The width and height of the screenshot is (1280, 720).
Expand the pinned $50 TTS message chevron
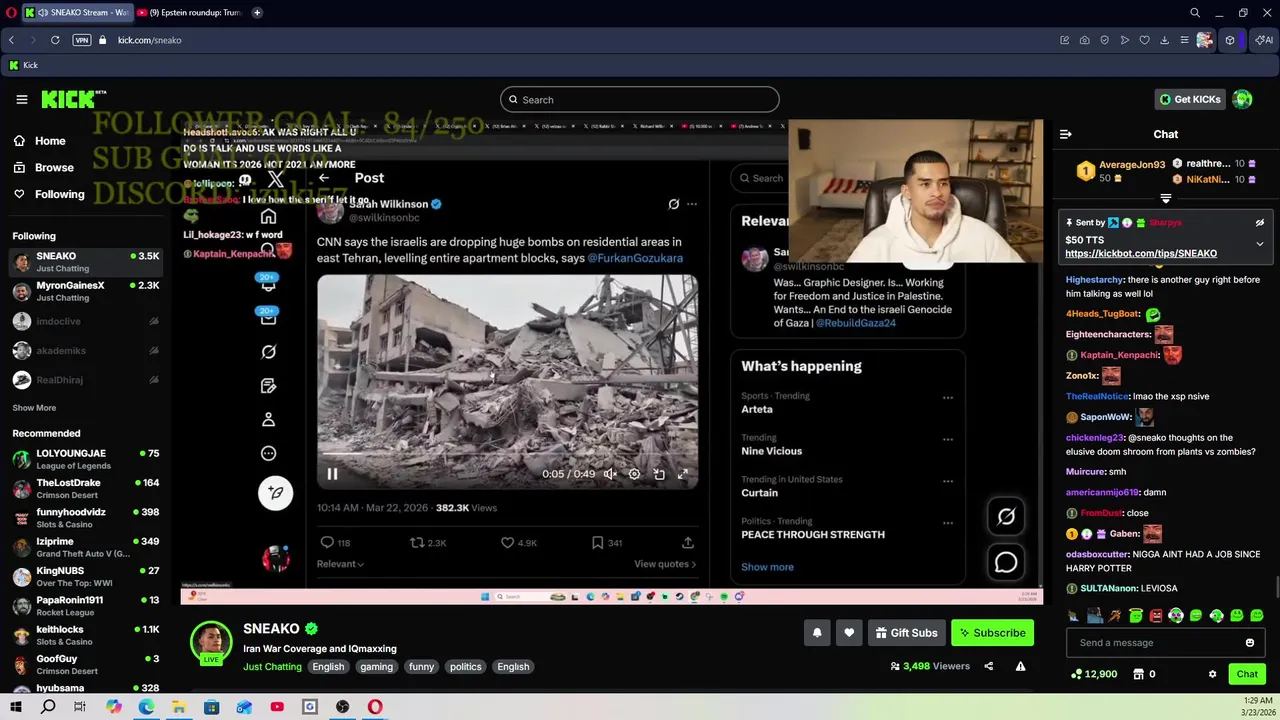(1259, 244)
